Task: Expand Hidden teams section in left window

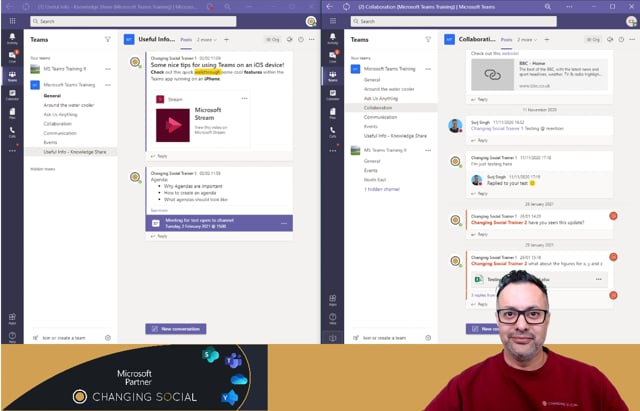Action: pos(43,169)
